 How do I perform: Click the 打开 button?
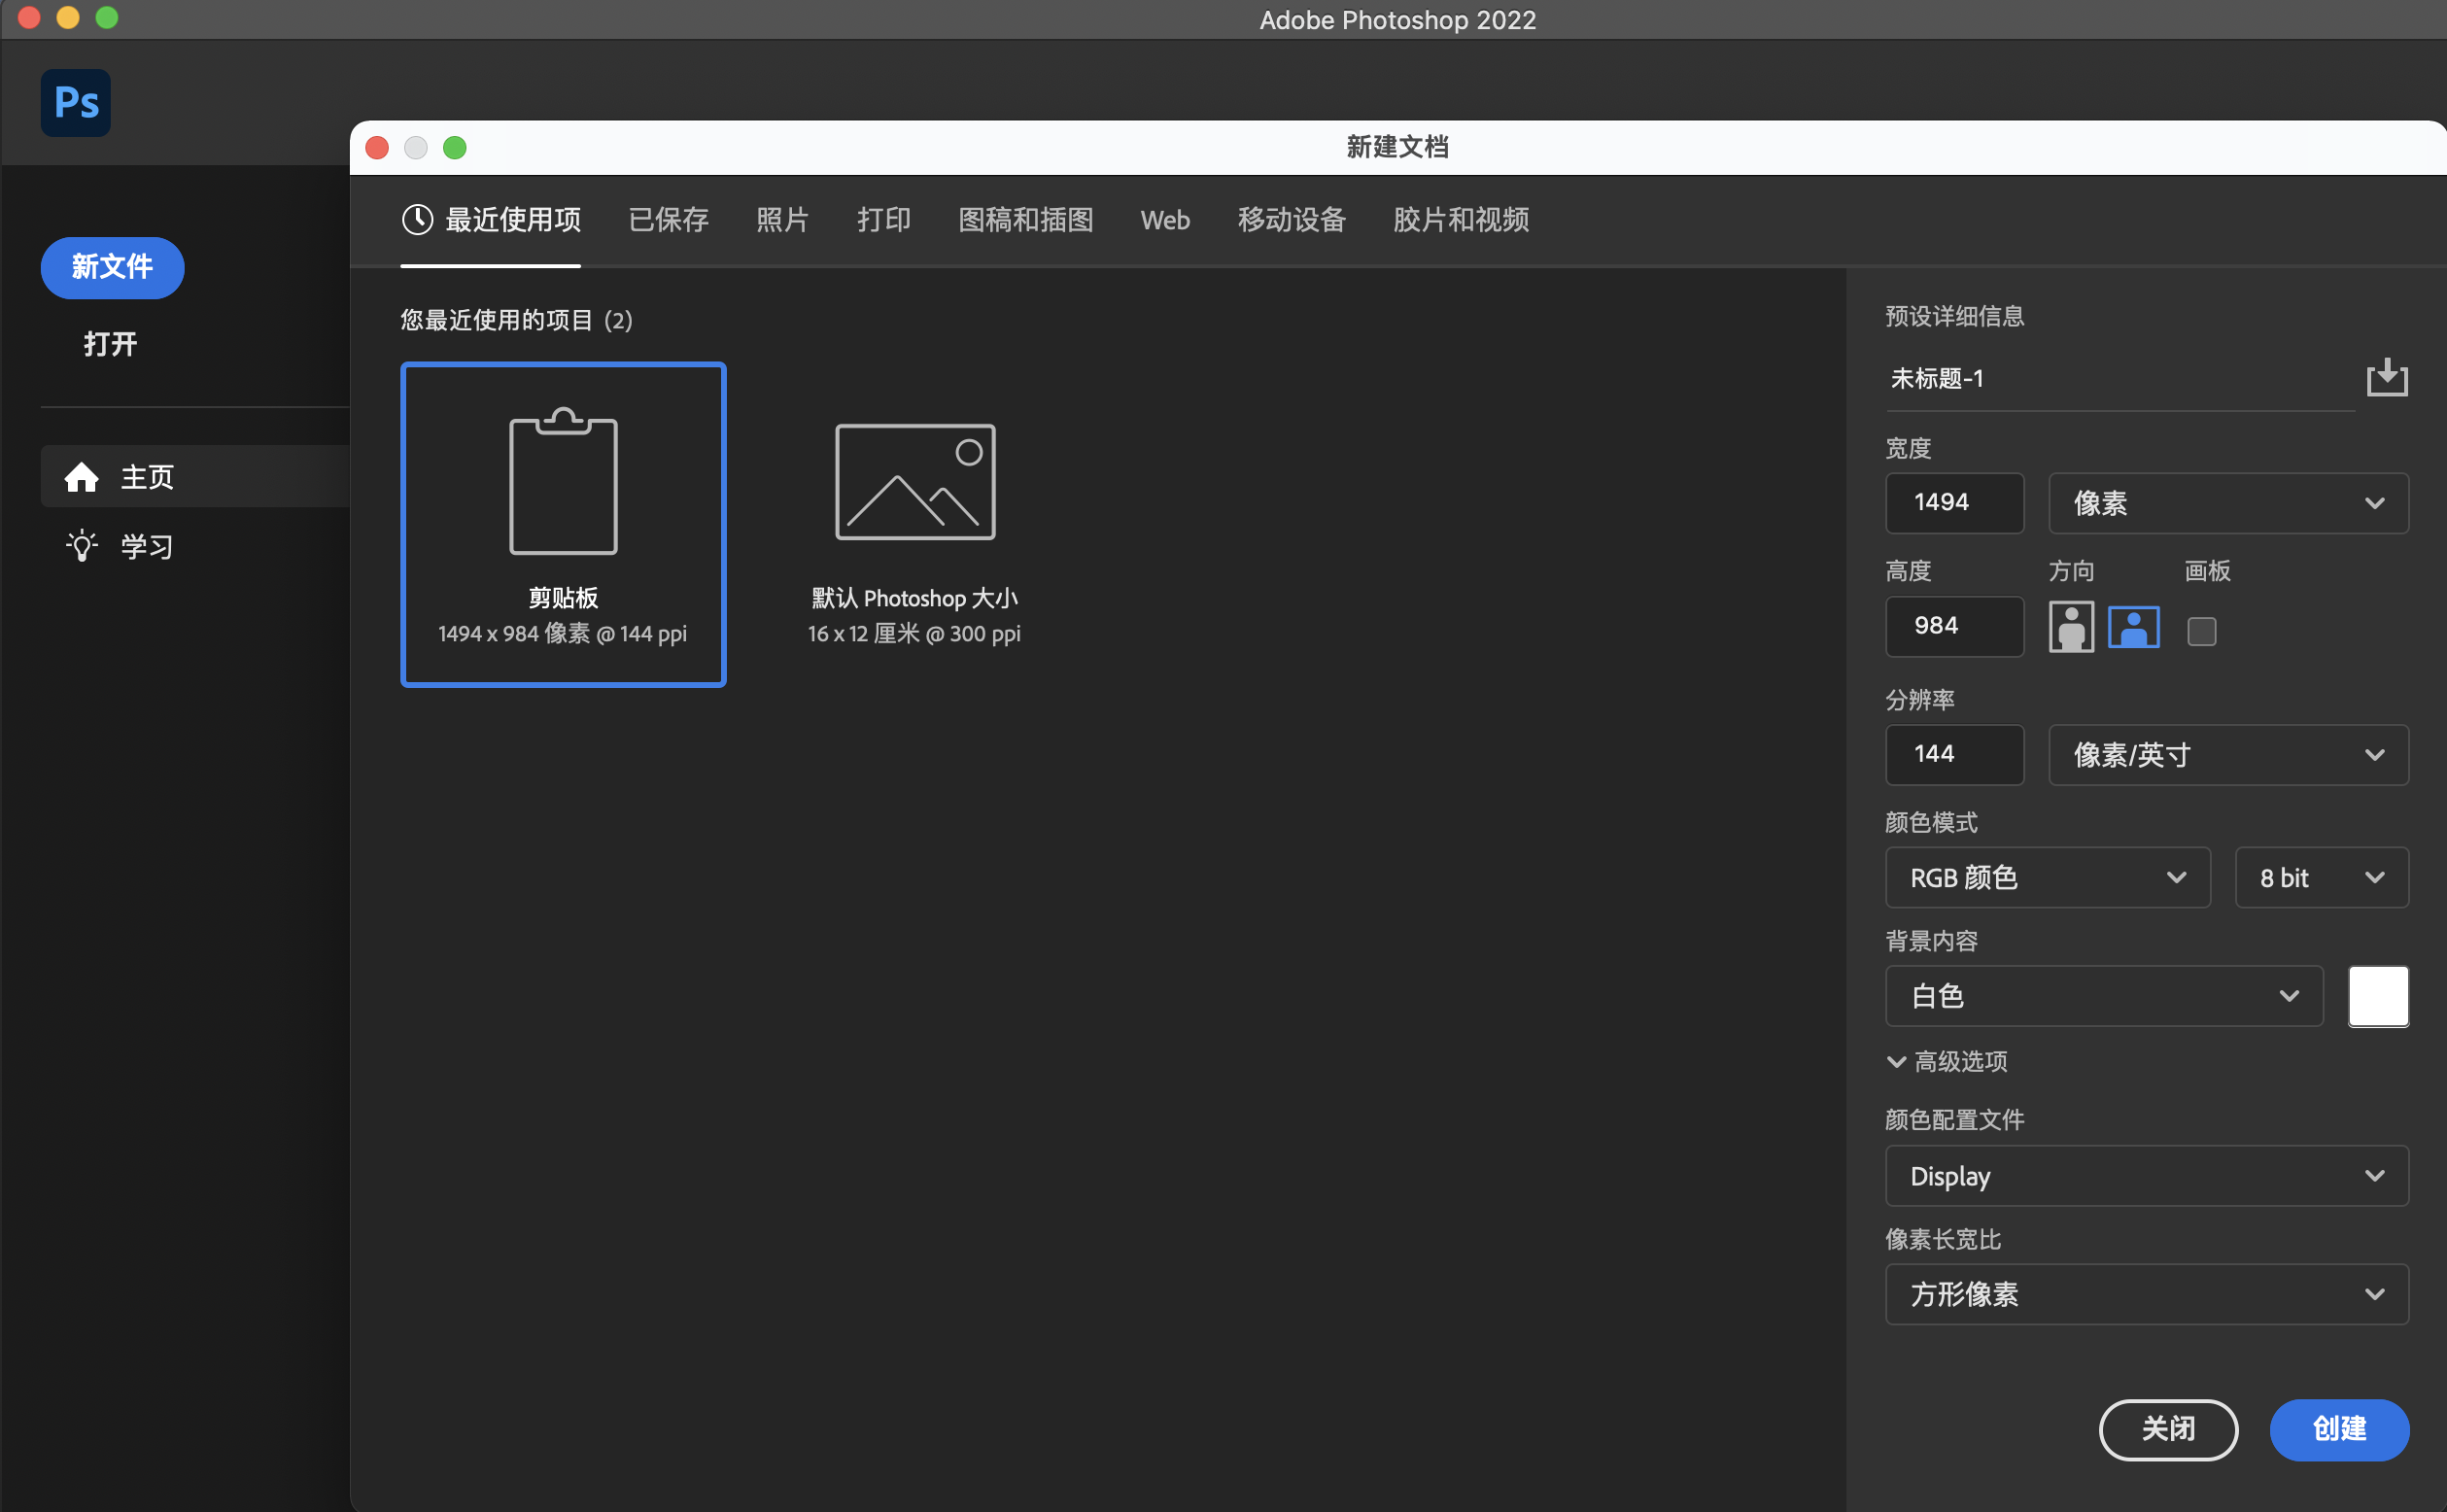click(x=110, y=344)
